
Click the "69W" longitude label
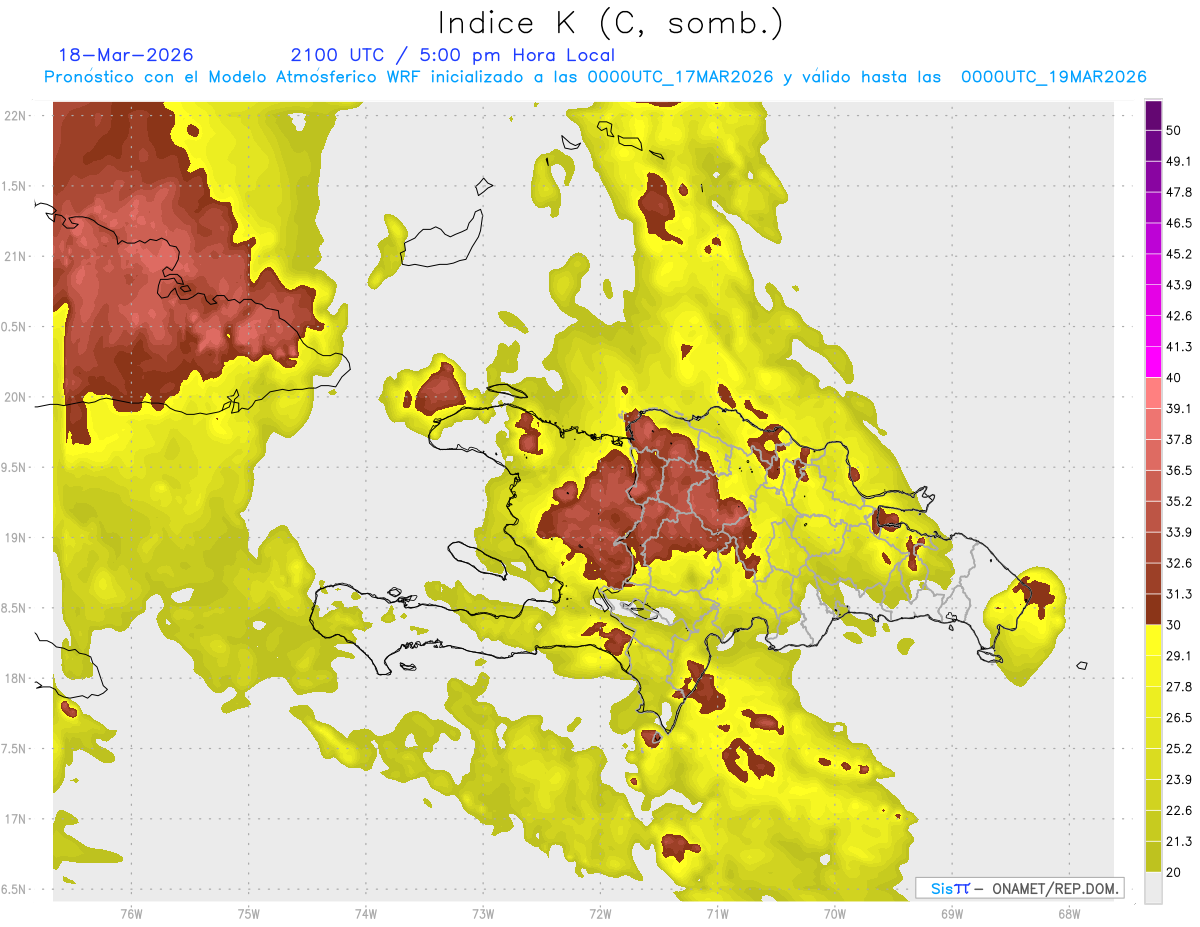pos(952,913)
